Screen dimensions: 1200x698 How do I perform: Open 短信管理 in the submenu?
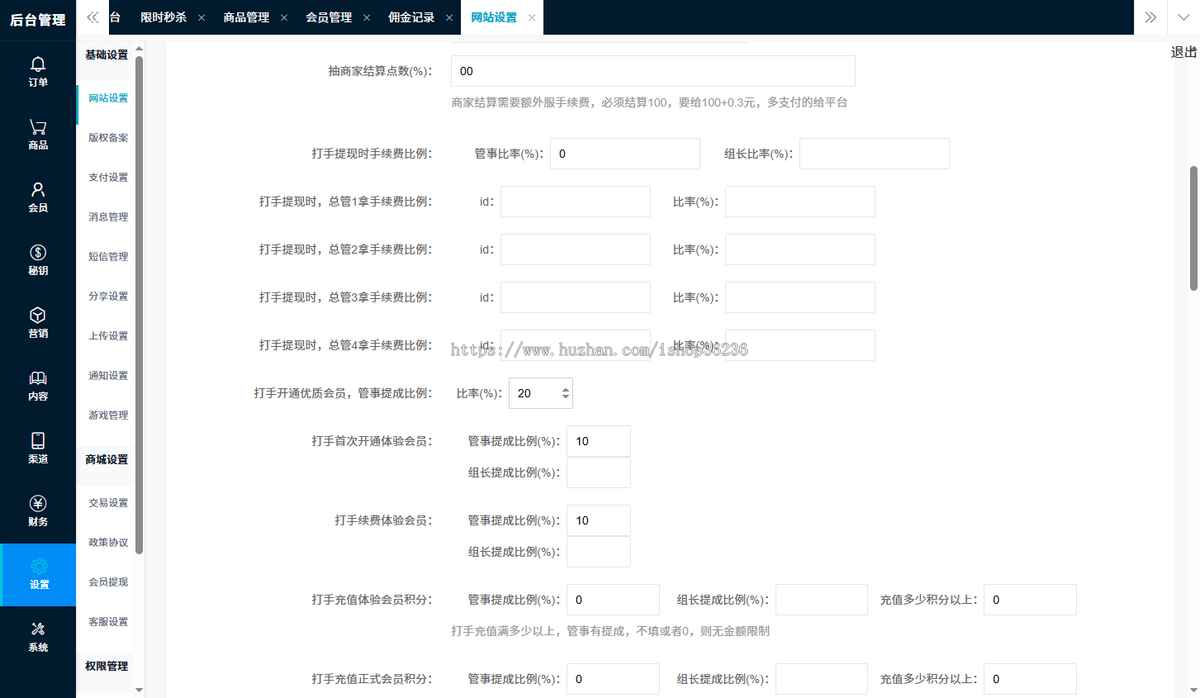[108, 257]
